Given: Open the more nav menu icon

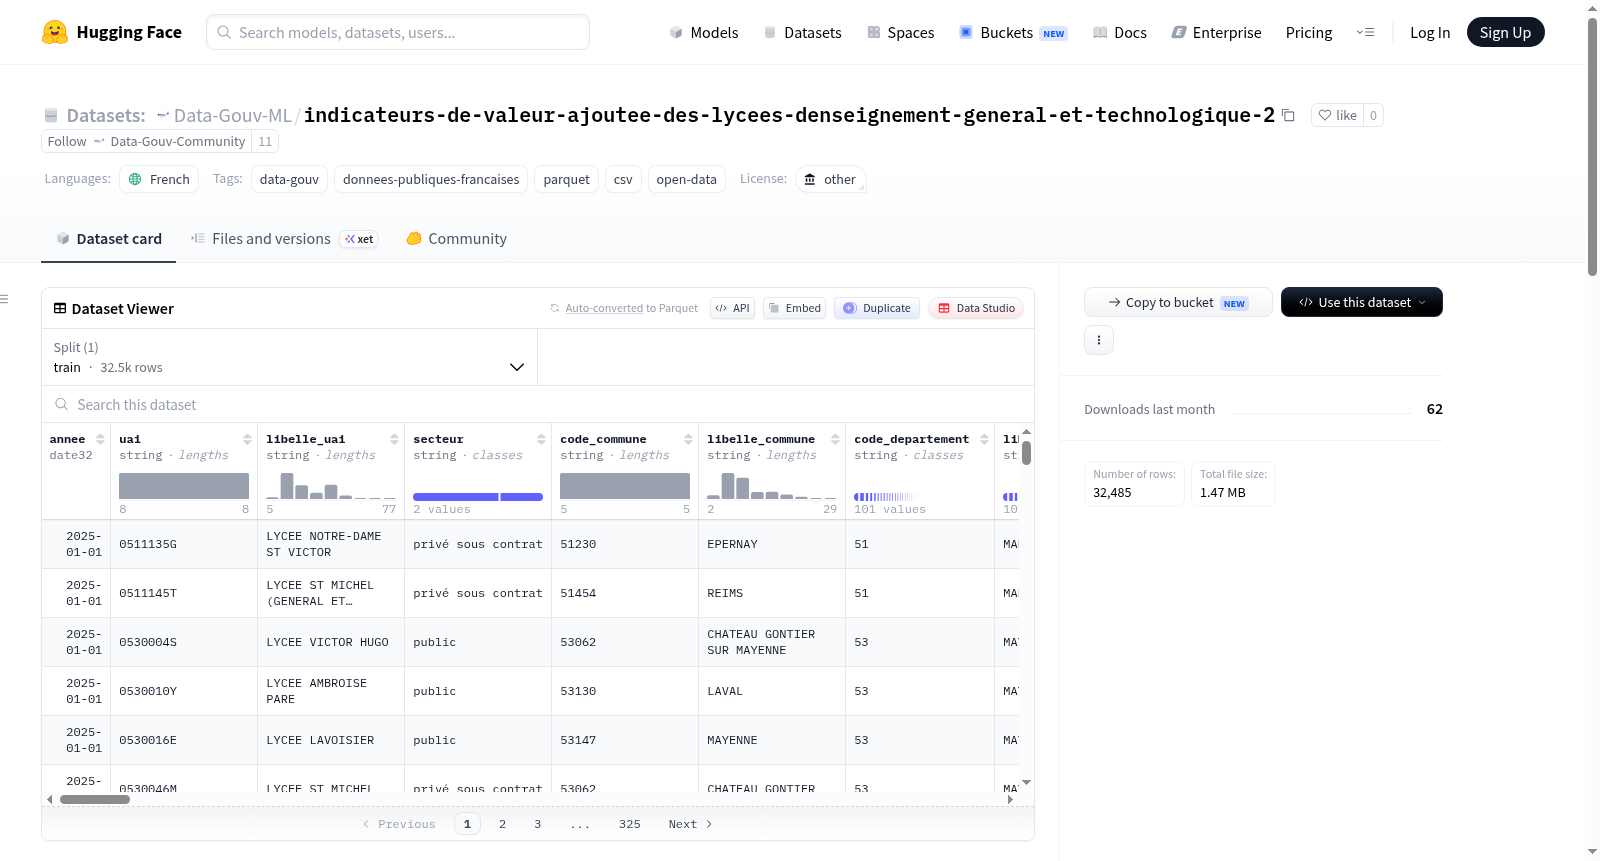Looking at the screenshot, I should (x=1365, y=32).
